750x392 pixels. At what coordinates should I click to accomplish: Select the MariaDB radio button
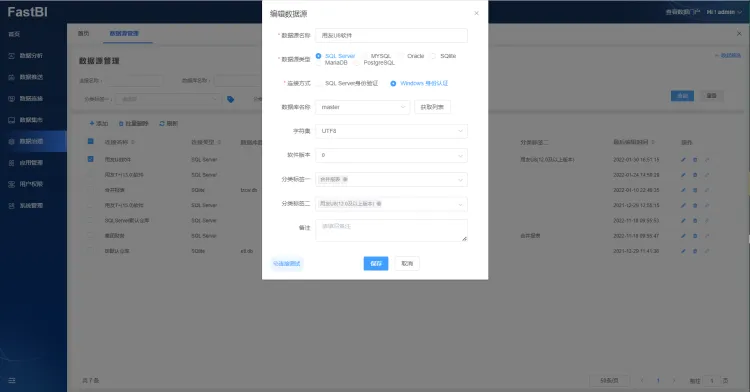[319, 63]
